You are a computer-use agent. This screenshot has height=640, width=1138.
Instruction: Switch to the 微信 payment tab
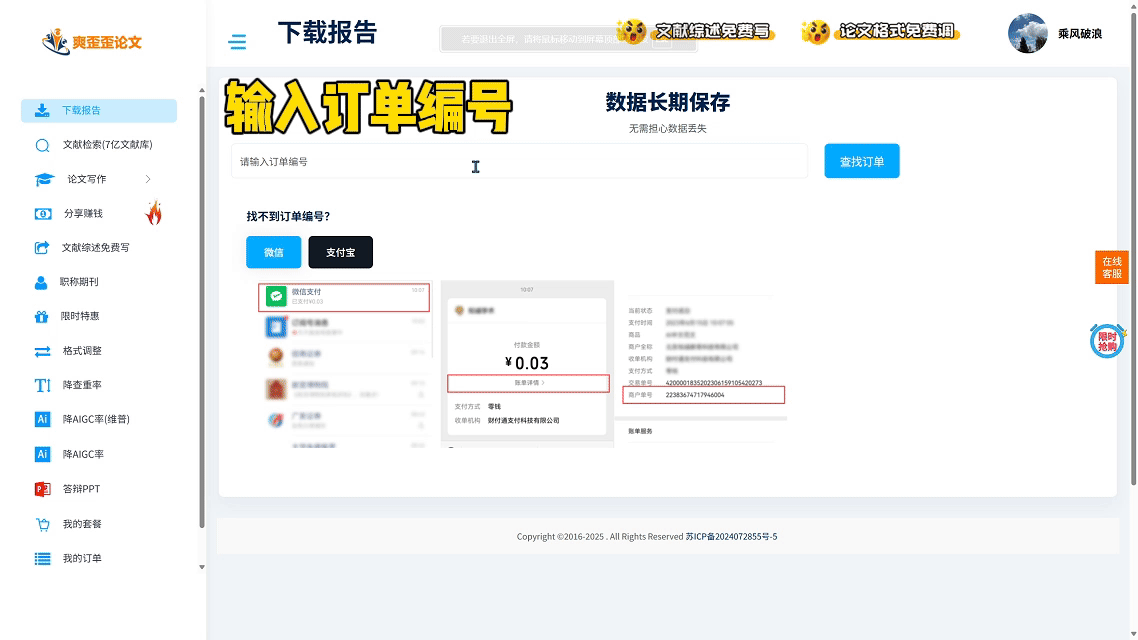click(x=273, y=253)
